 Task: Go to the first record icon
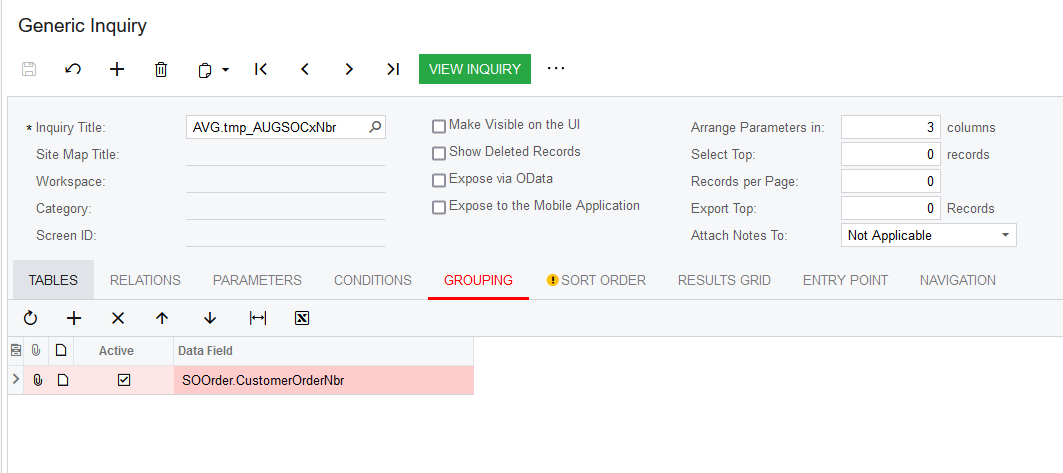[261, 69]
